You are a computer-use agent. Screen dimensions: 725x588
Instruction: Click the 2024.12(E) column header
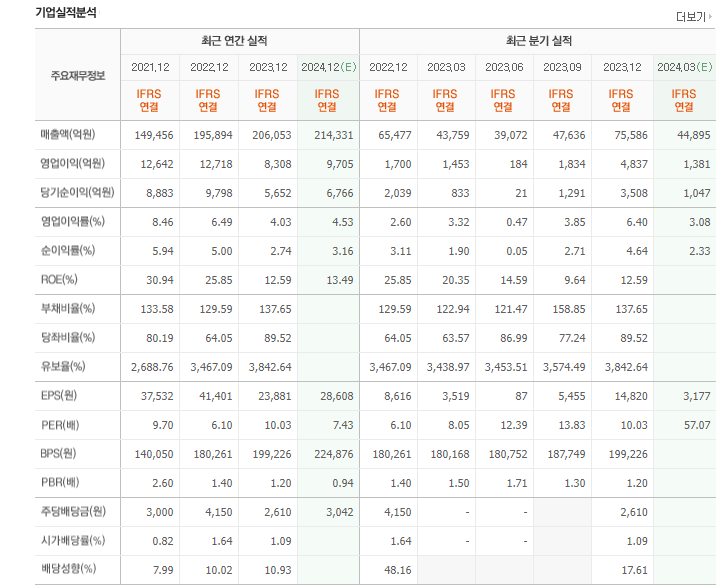(x=329, y=67)
